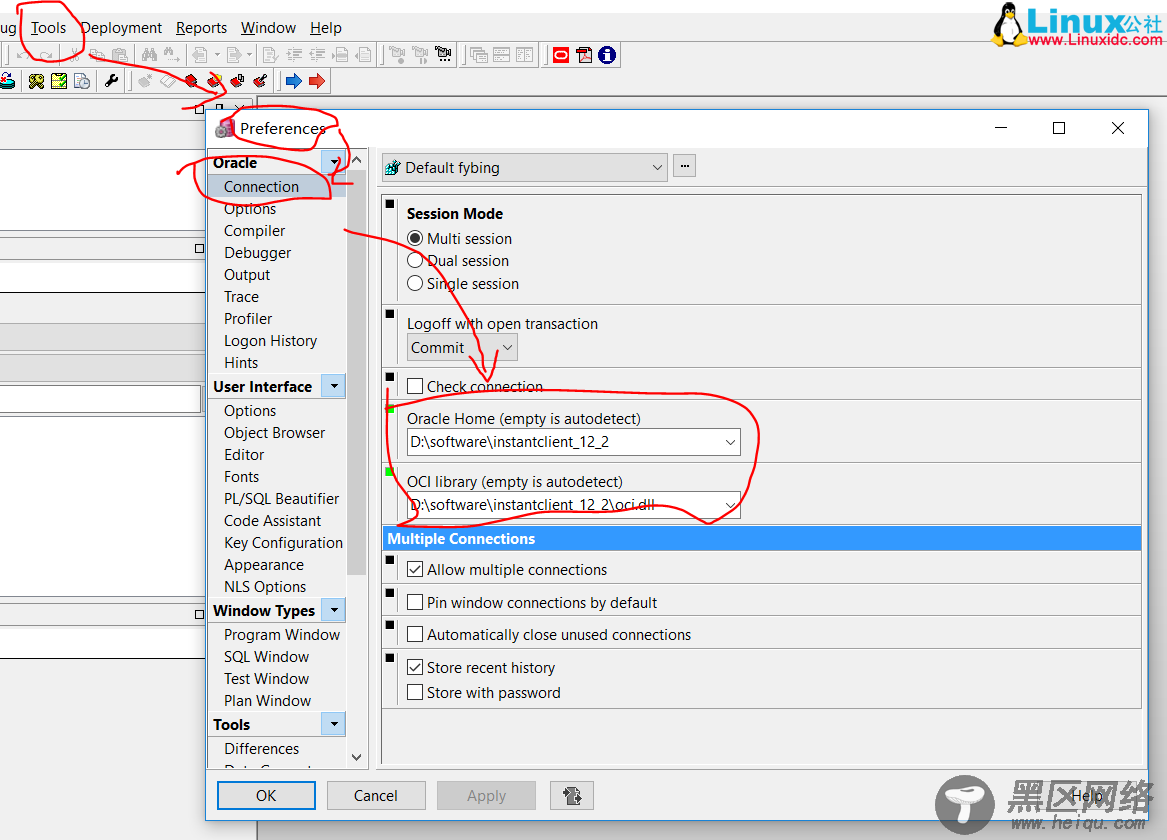Viewport: 1167px width, 840px height.
Task: Click the preference set icon button beside Apply
Action: 572,795
